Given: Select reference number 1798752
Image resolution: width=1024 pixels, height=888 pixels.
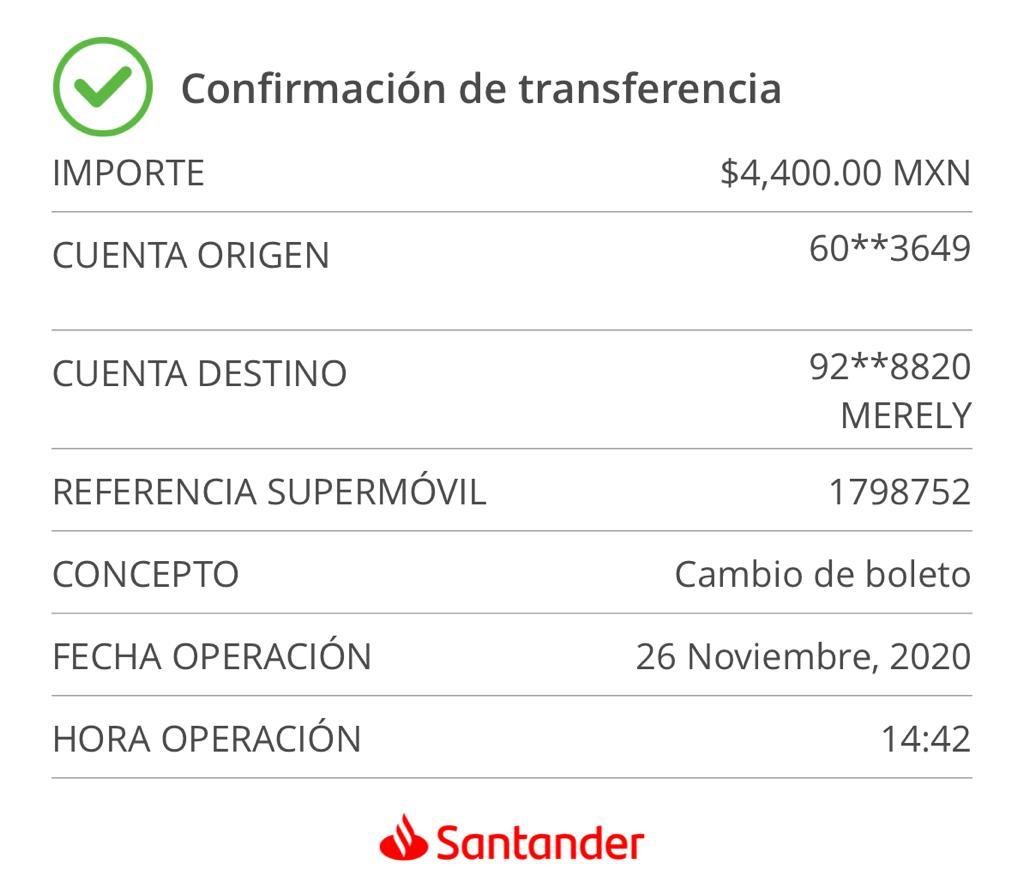Looking at the screenshot, I should click(x=900, y=492).
